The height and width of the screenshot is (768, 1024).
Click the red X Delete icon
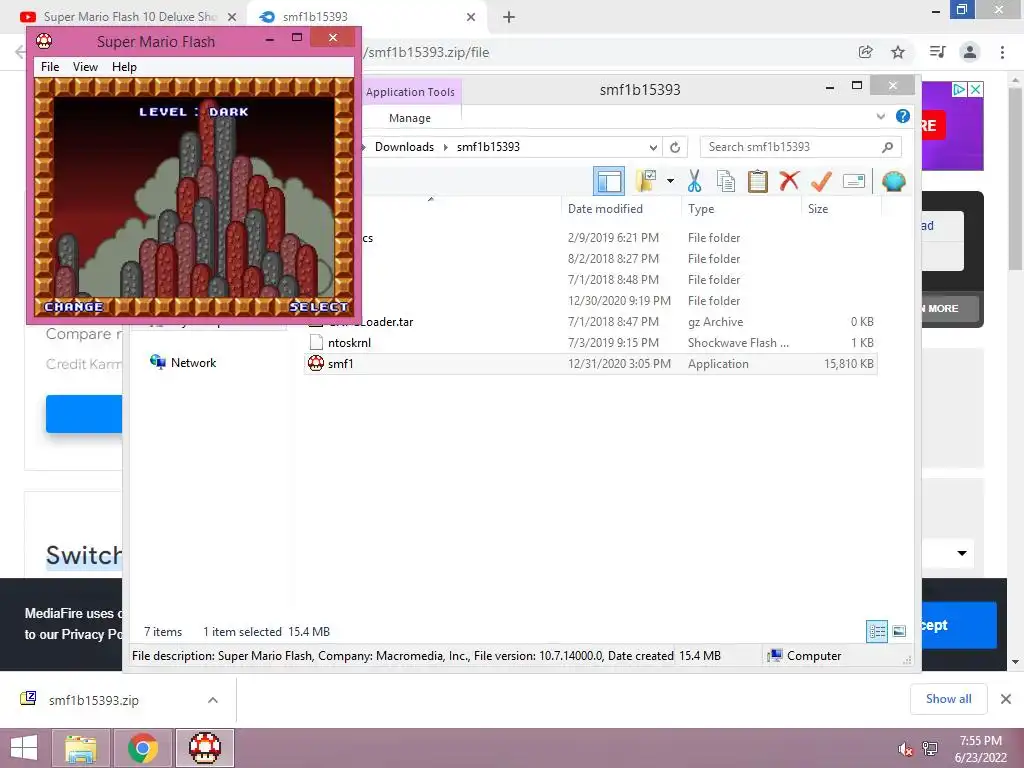click(789, 180)
